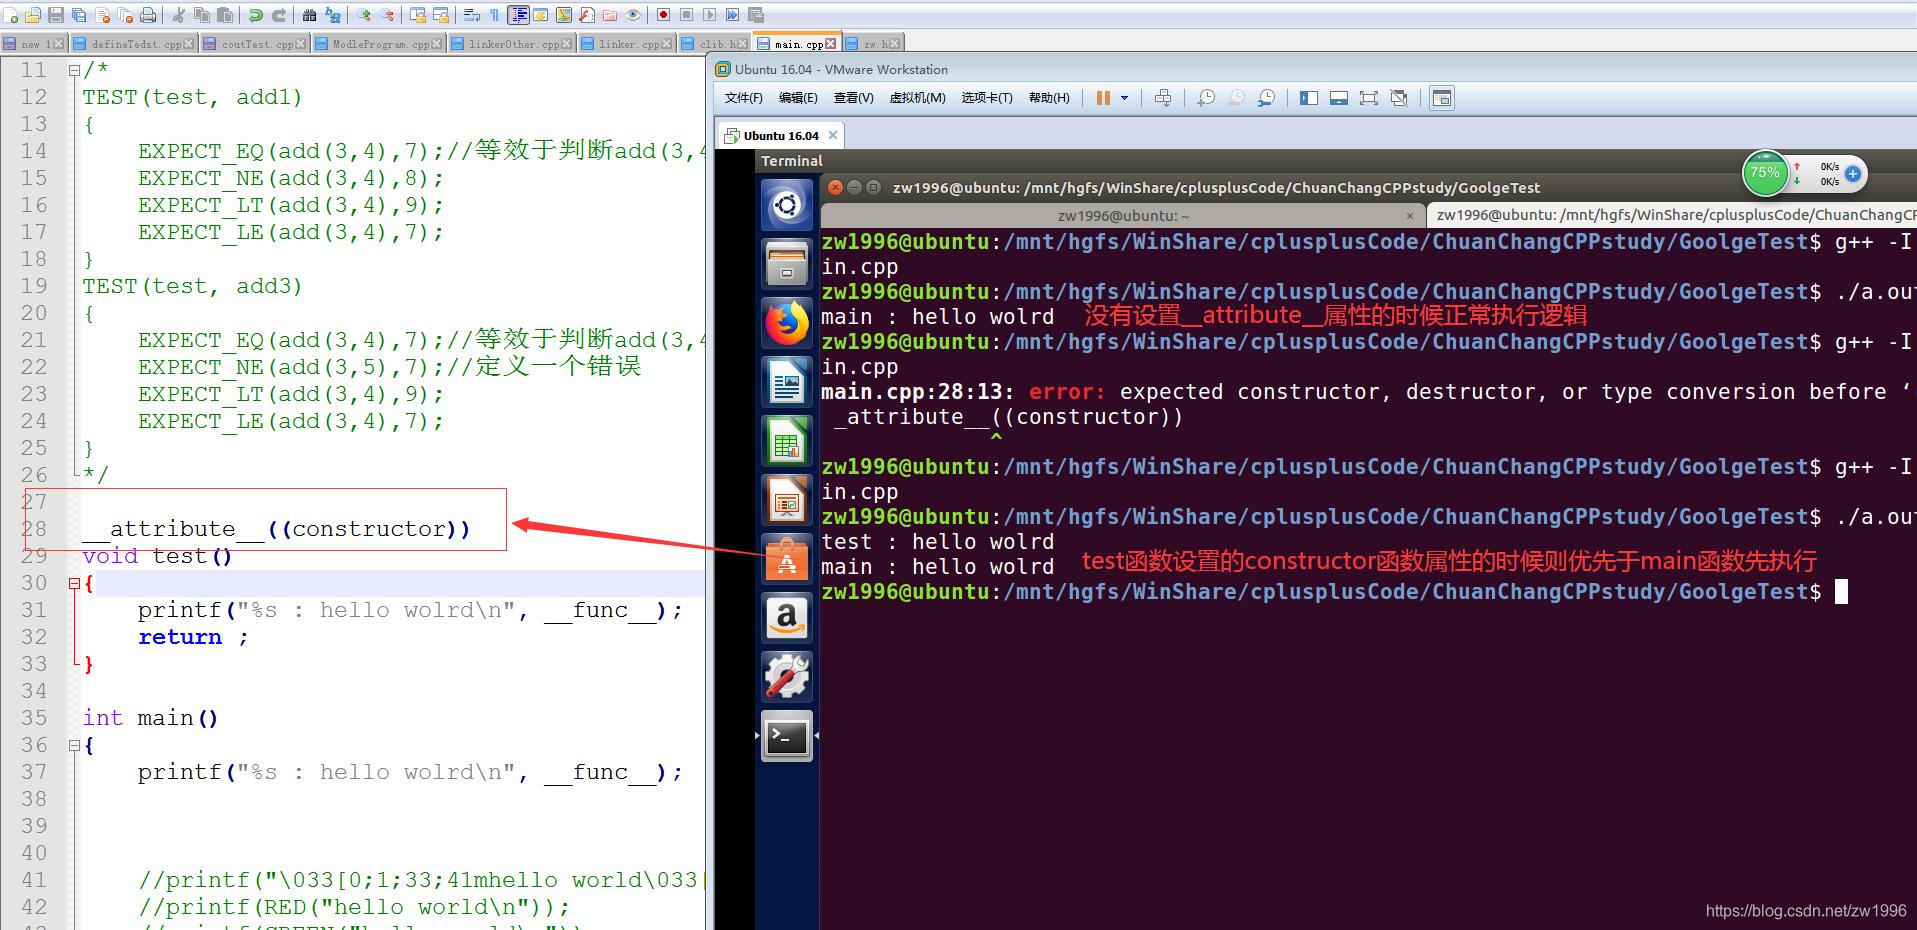1917x930 pixels.
Task: Pause the virtual machine in VMware
Action: [1103, 98]
